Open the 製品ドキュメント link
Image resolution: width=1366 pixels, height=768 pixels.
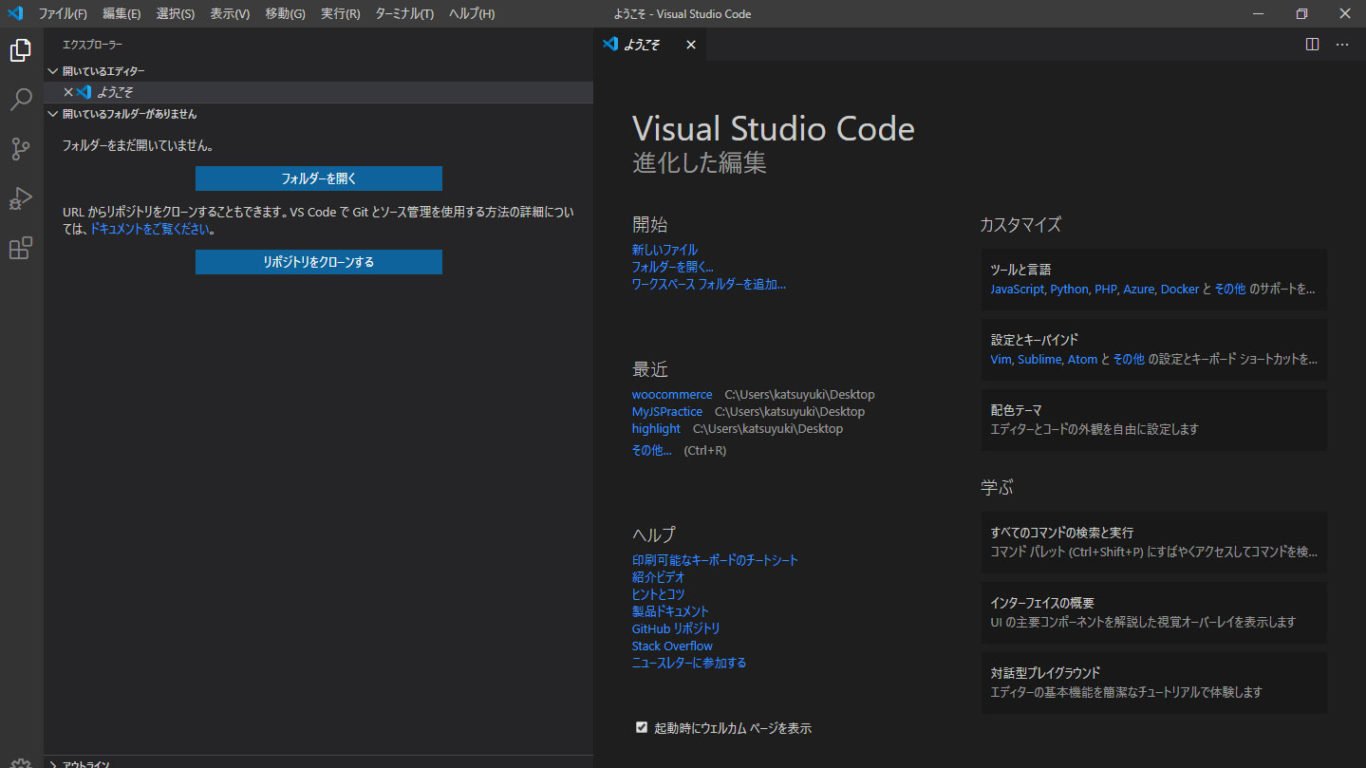click(x=670, y=611)
